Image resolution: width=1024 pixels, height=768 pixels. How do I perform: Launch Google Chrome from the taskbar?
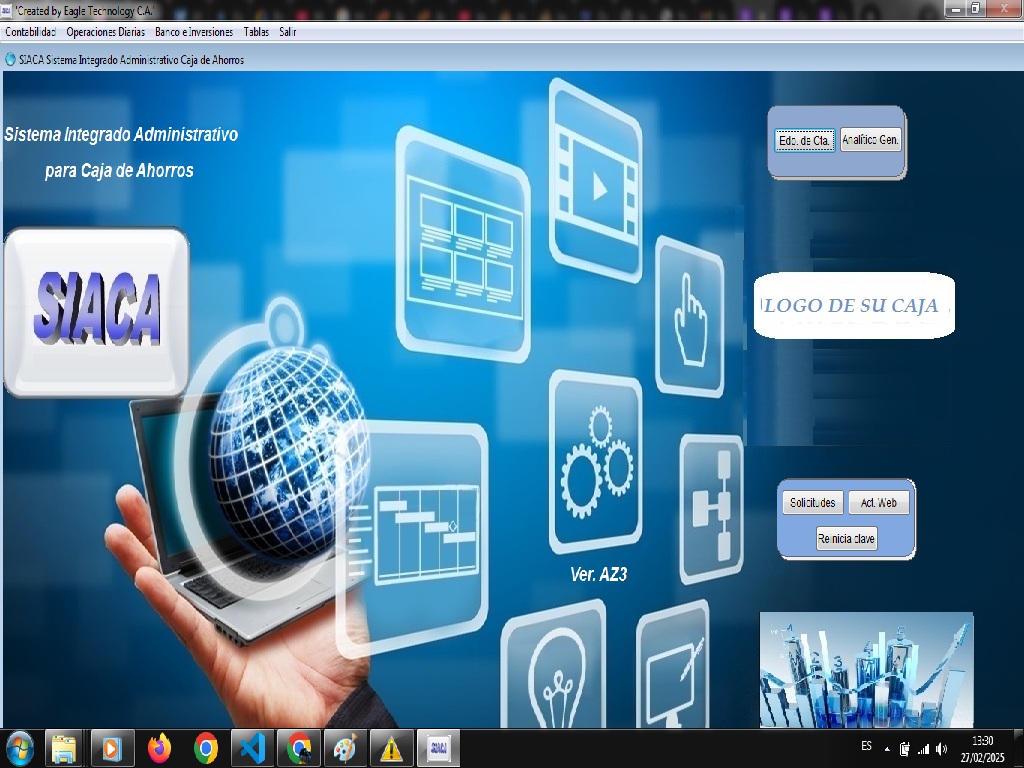[206, 748]
